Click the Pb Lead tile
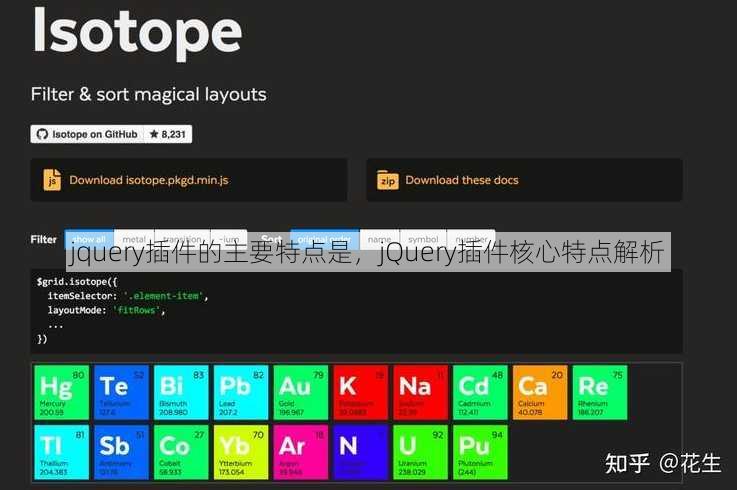This screenshot has height=490, width=737. pyautogui.click(x=241, y=392)
